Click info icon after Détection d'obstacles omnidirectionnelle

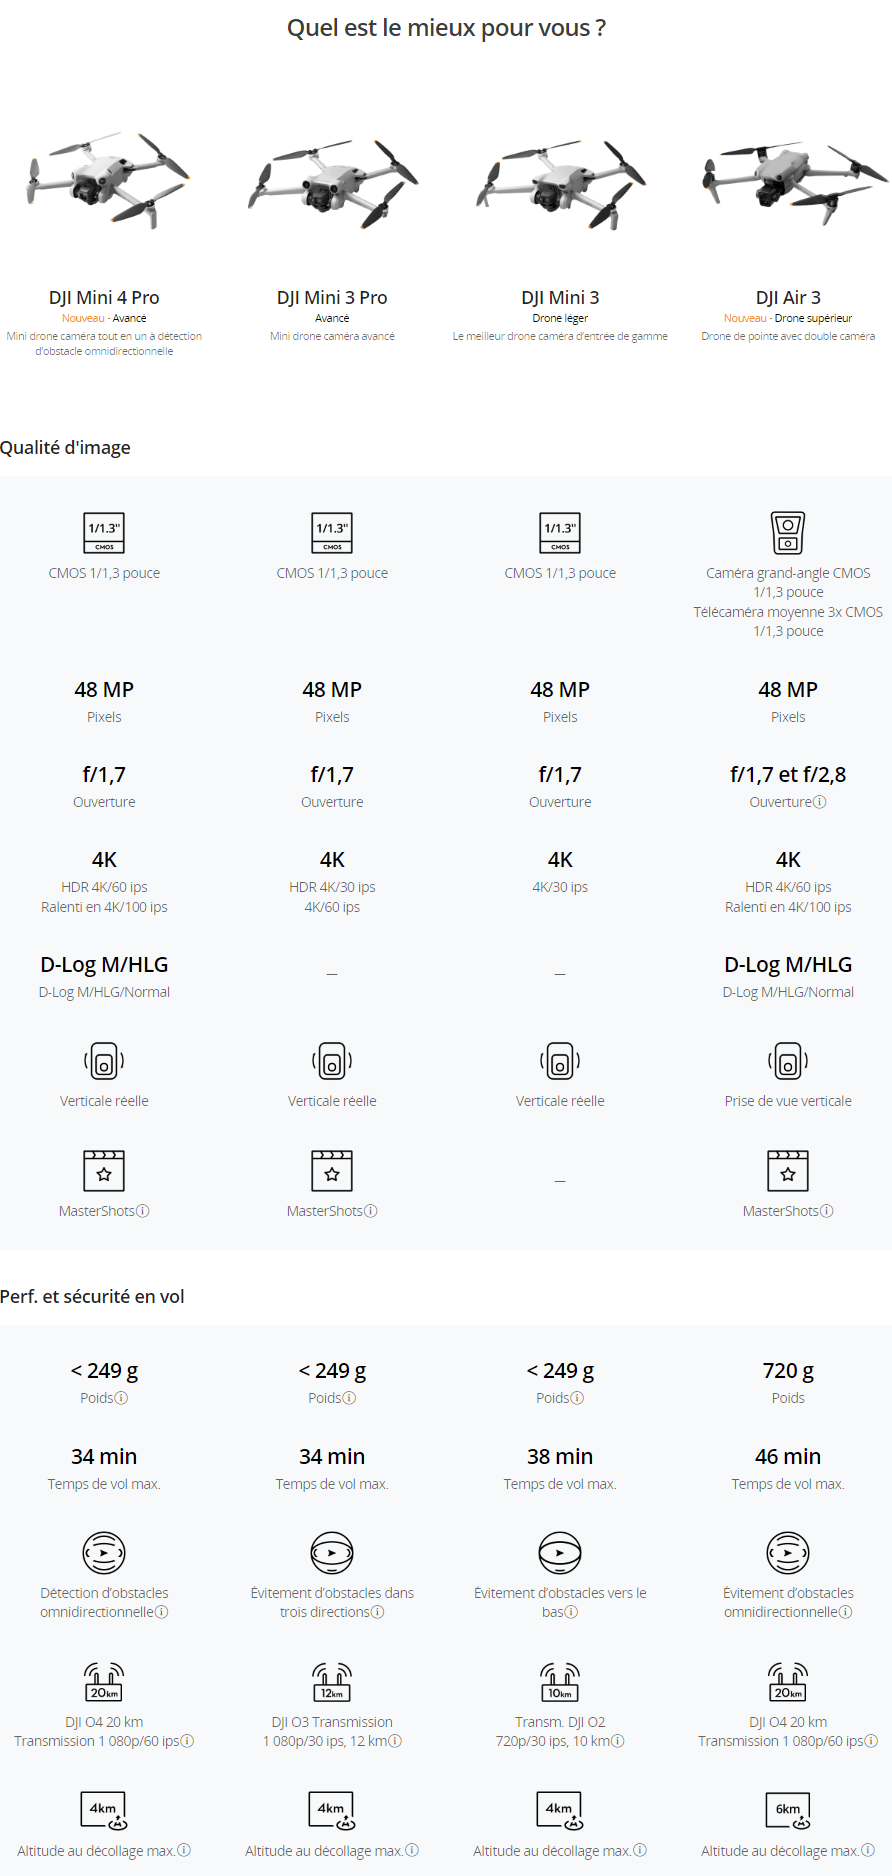[x=162, y=1612]
